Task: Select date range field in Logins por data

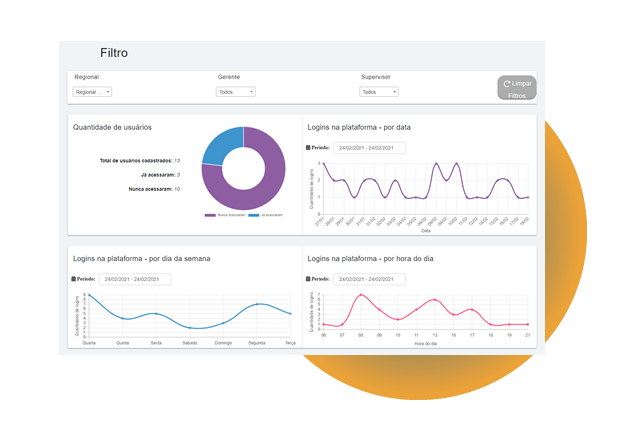Action: click(369, 148)
